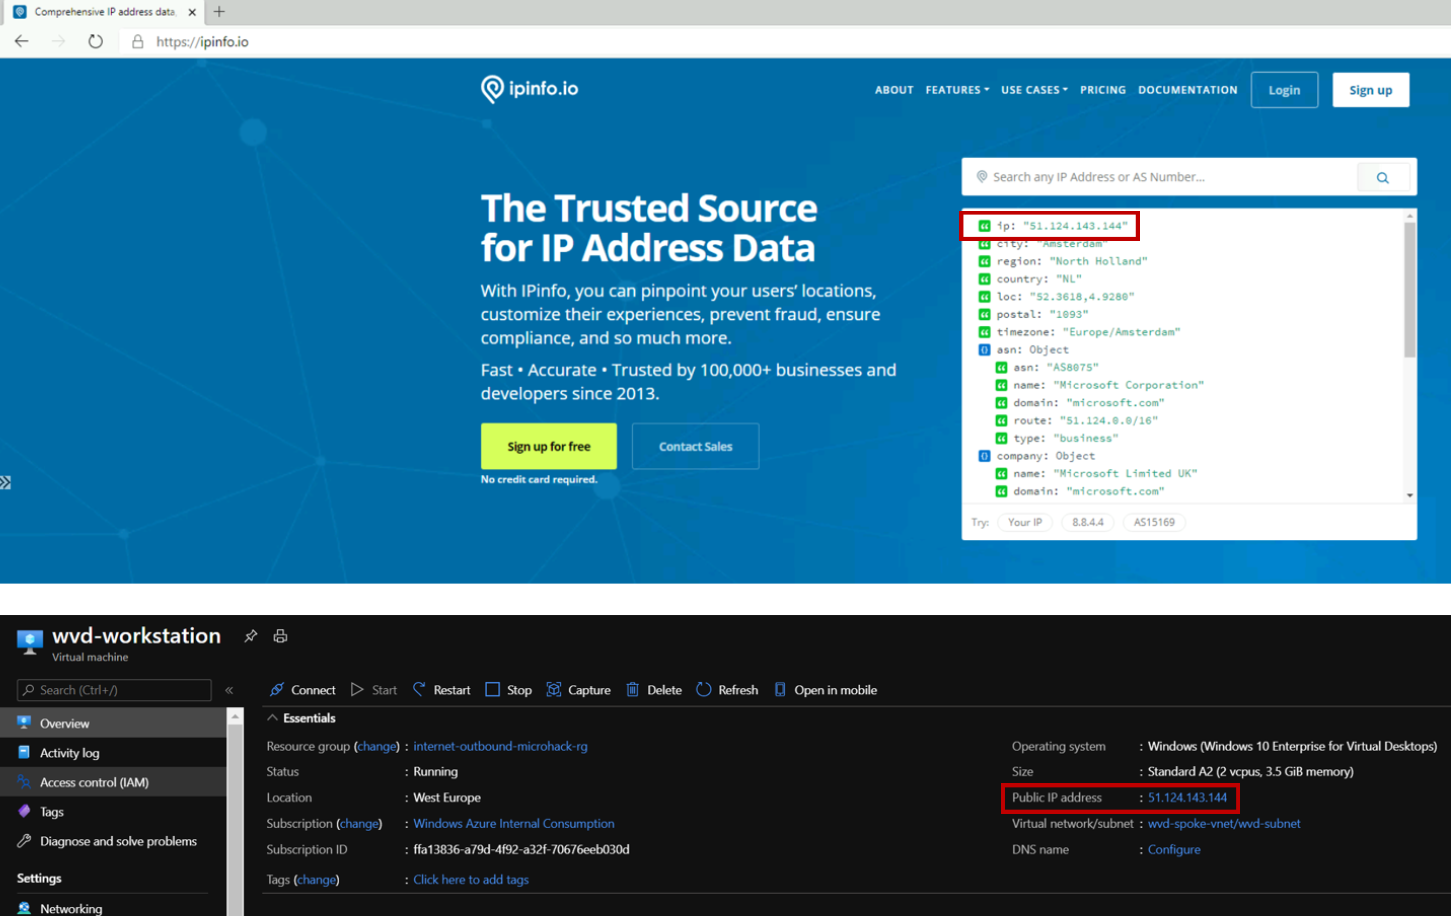
Task: Restart the virtual machine
Action: (441, 690)
